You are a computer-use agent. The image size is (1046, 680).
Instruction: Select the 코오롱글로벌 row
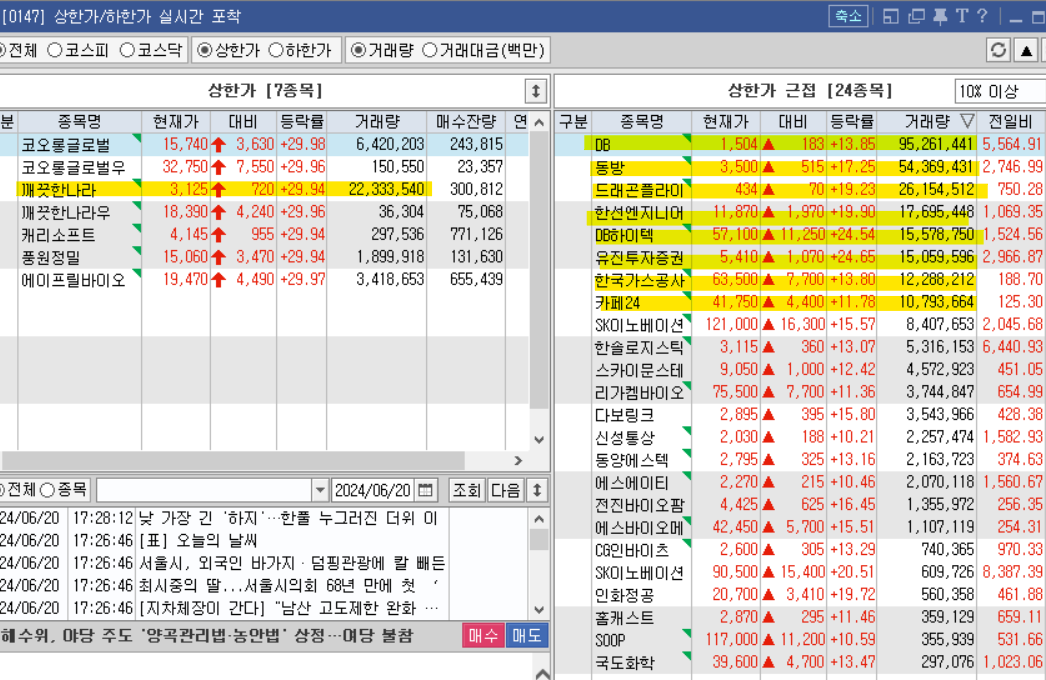(264, 144)
